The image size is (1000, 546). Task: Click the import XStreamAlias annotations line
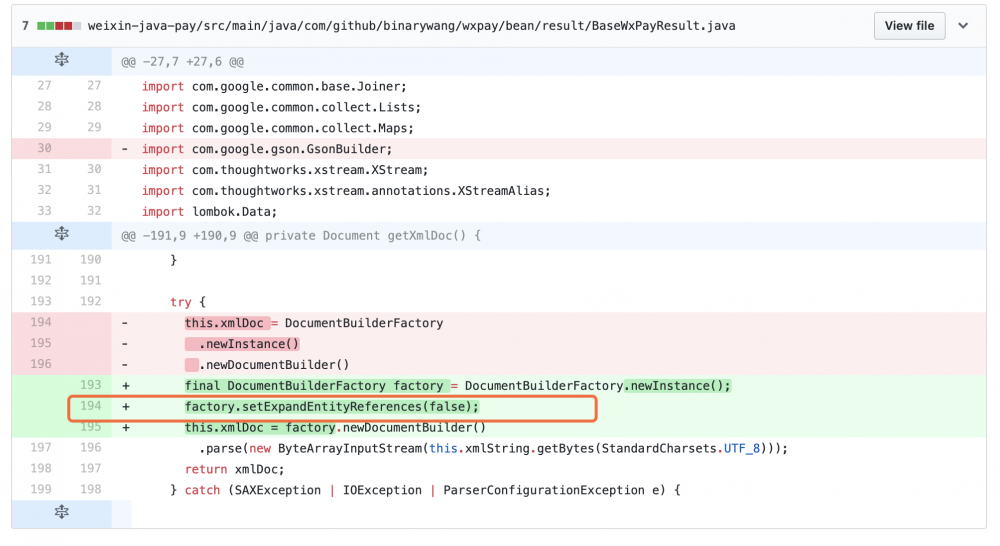coord(346,191)
